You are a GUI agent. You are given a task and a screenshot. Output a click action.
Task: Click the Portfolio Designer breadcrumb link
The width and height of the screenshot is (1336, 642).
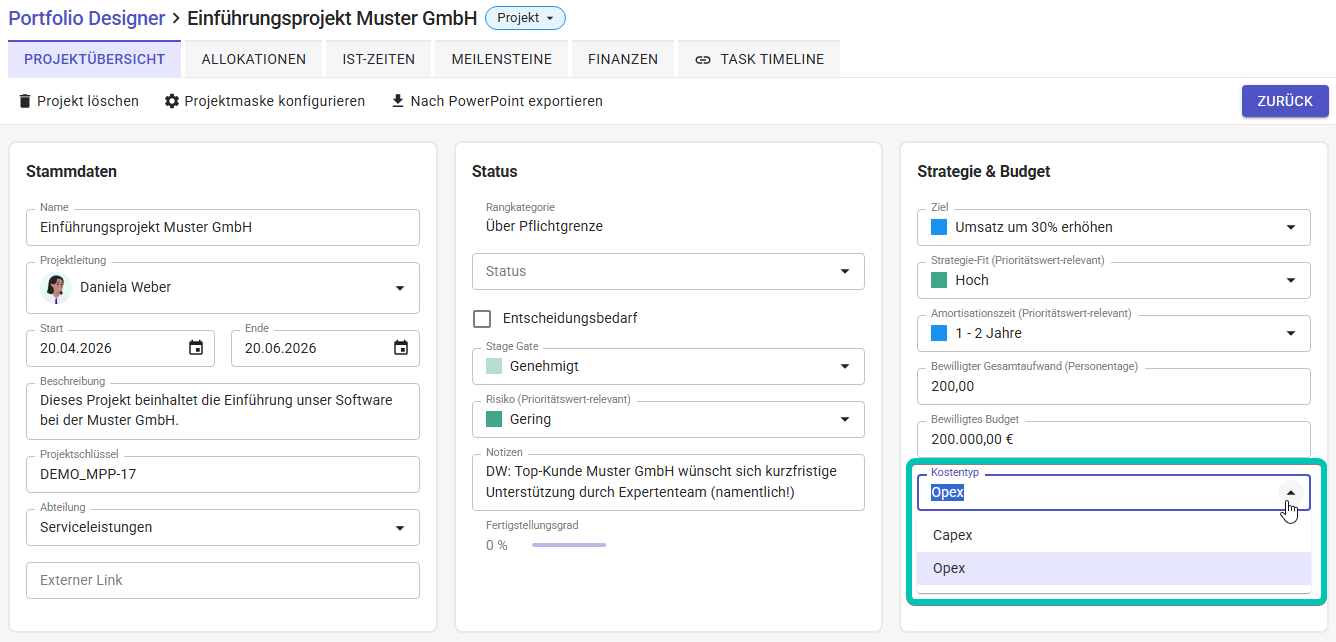point(86,18)
